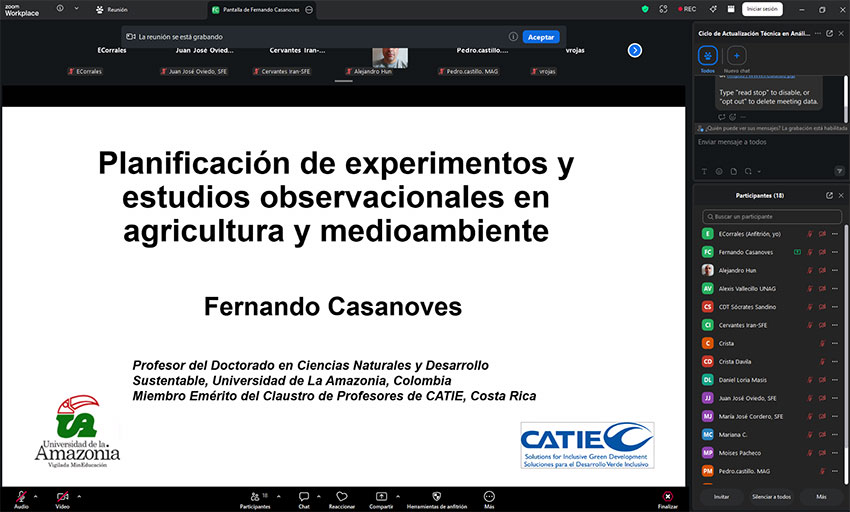The image size is (850, 512).
Task: Open the Chat panel icon
Action: point(304,496)
